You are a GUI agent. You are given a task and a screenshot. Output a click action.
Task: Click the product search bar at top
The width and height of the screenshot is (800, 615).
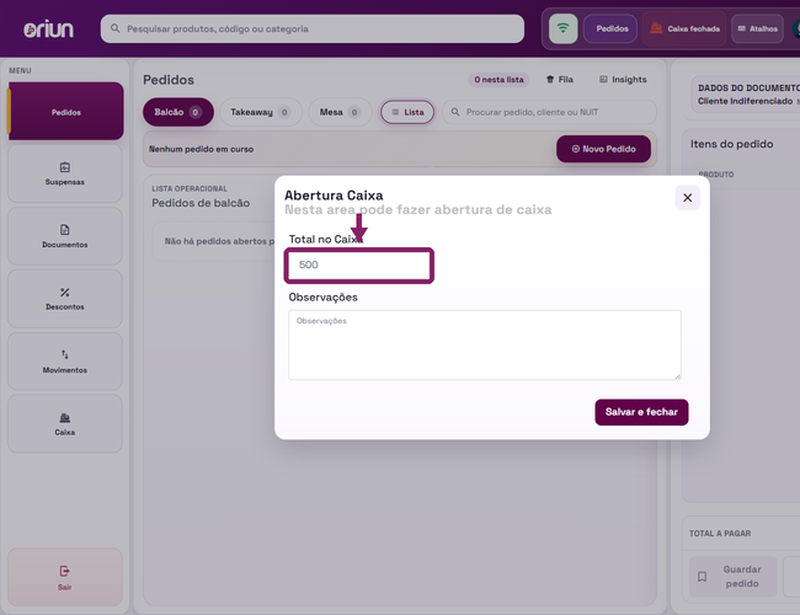coord(312,29)
